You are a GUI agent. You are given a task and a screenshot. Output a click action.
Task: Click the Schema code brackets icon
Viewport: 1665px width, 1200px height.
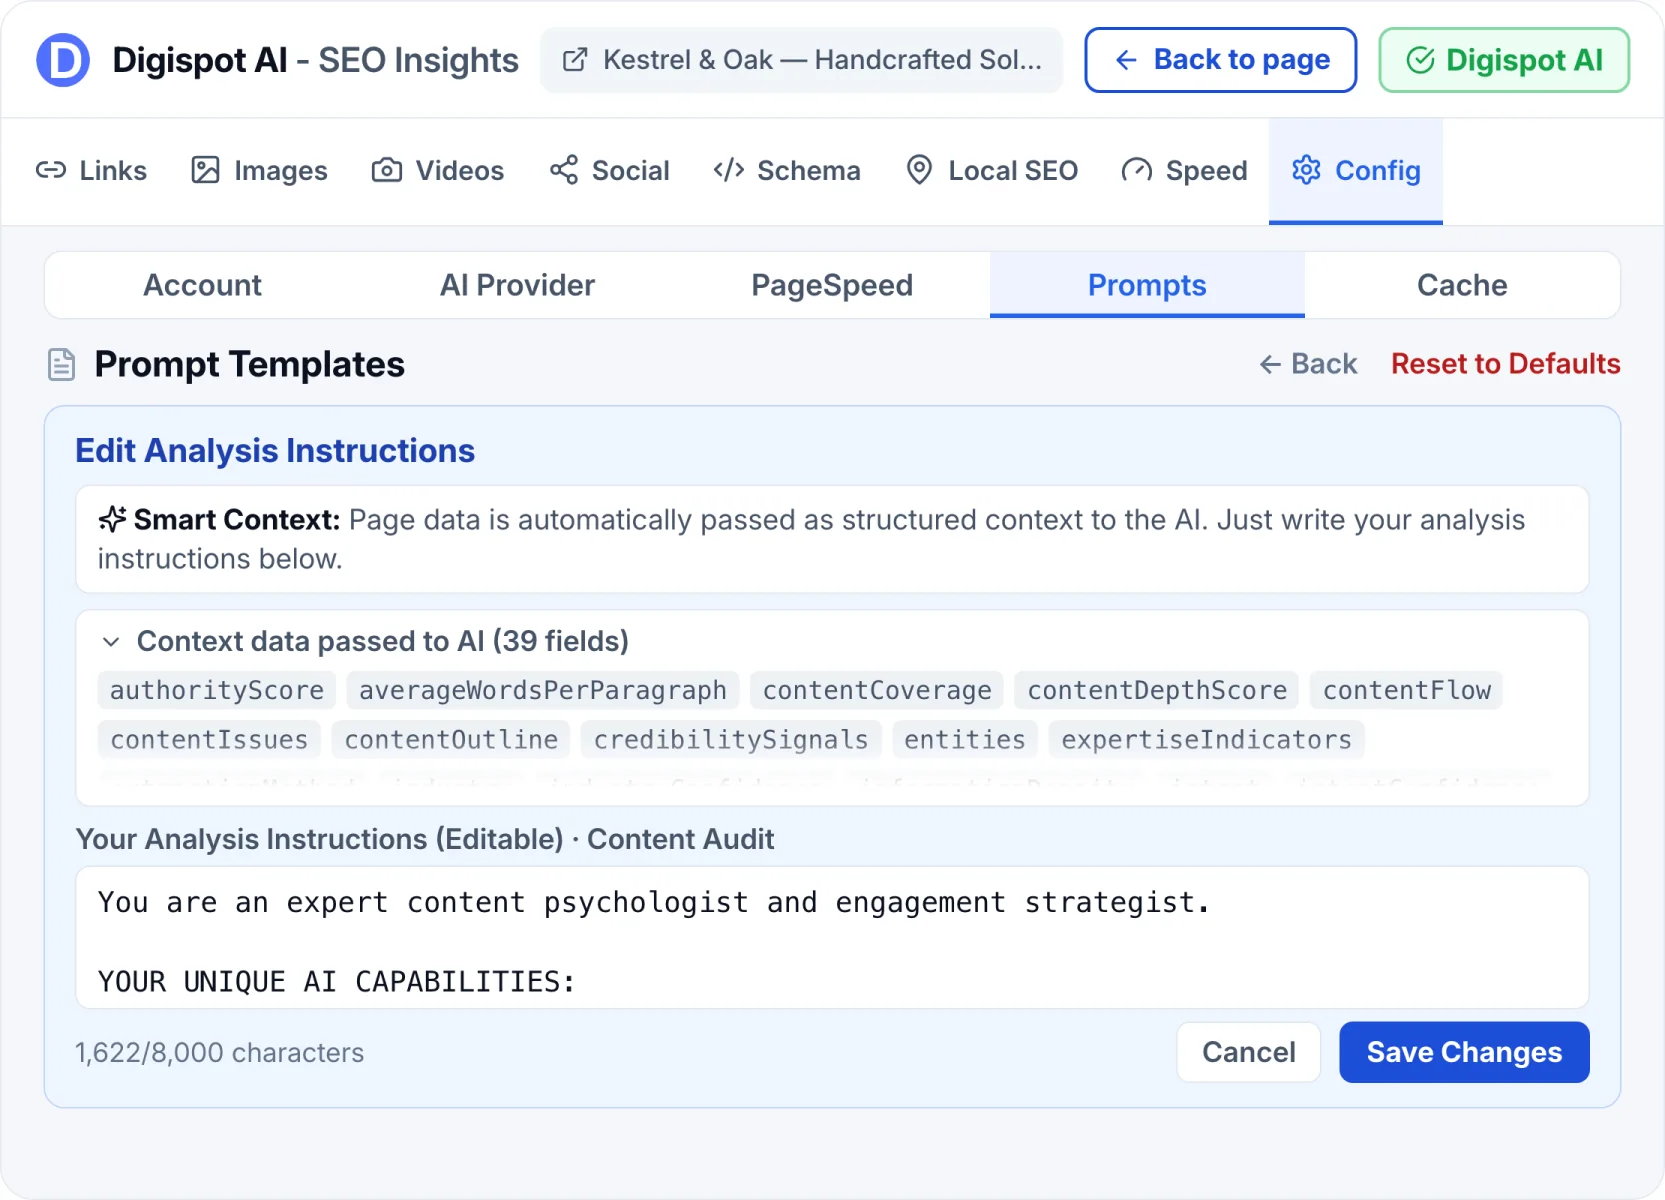pos(728,170)
